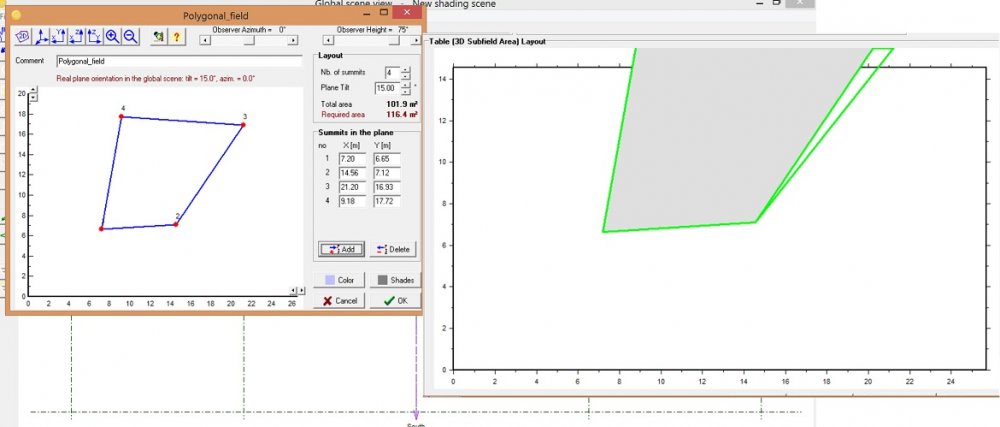
Task: Confirm the dialog with OK
Action: [394, 300]
